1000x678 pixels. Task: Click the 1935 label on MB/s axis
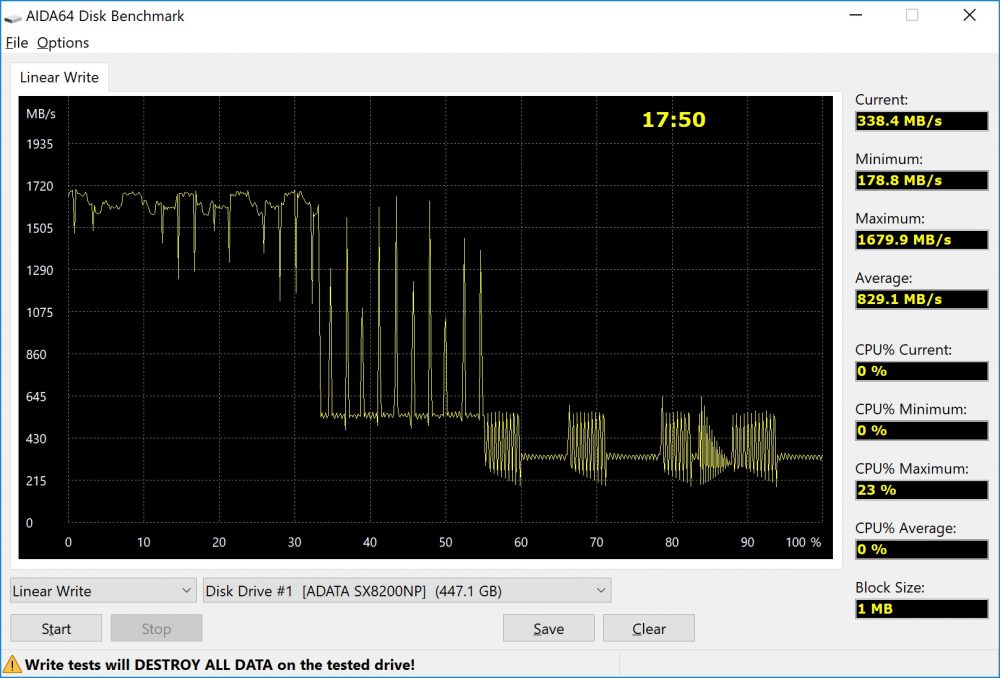click(x=40, y=144)
